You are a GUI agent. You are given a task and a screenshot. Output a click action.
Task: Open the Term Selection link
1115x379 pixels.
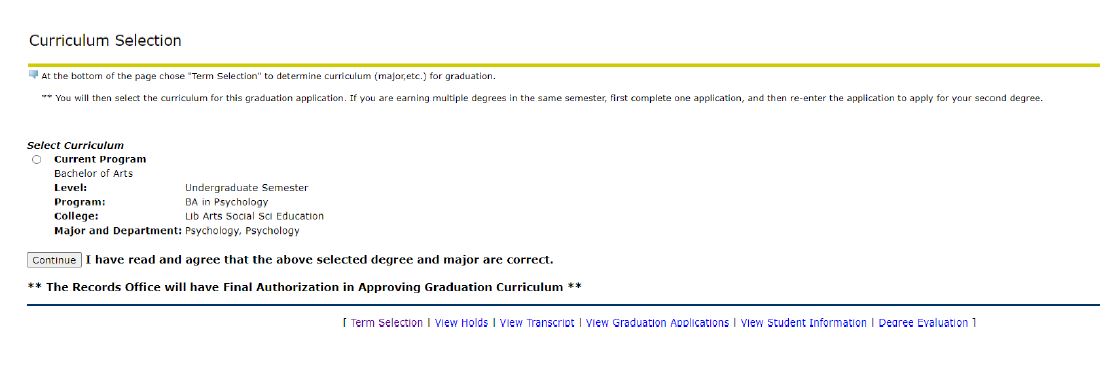coord(386,323)
